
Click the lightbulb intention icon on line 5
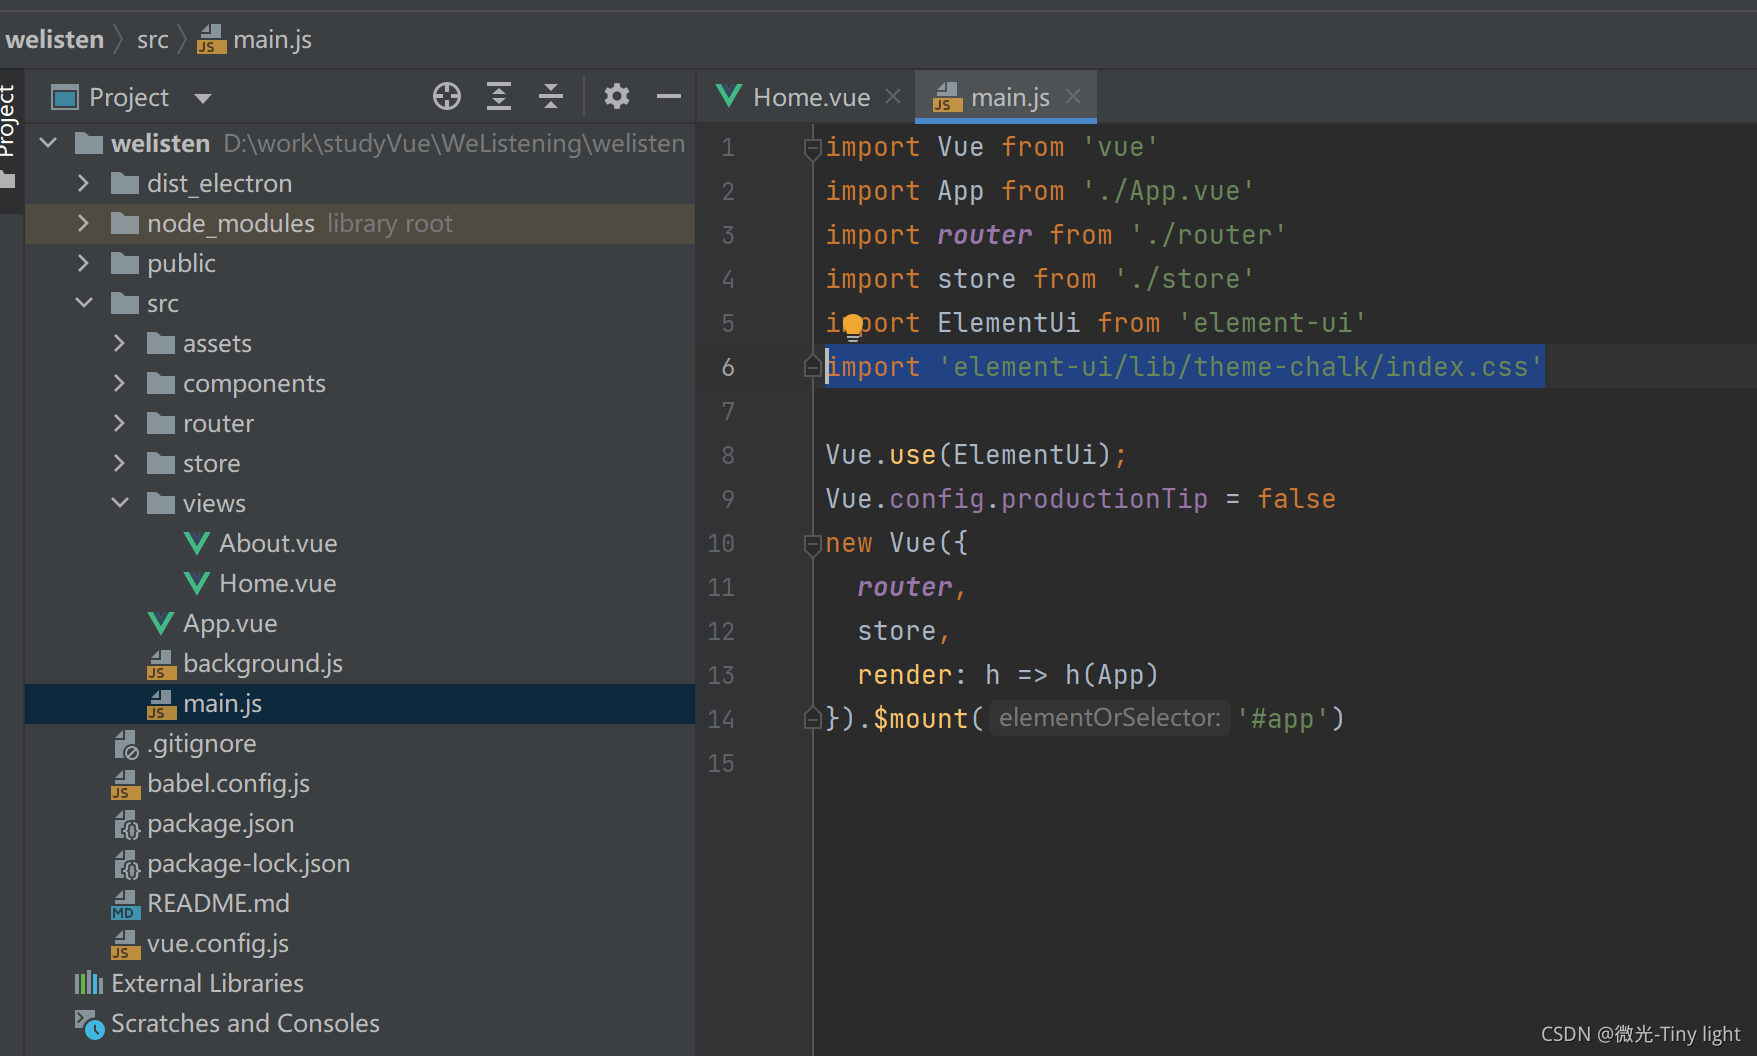click(853, 326)
